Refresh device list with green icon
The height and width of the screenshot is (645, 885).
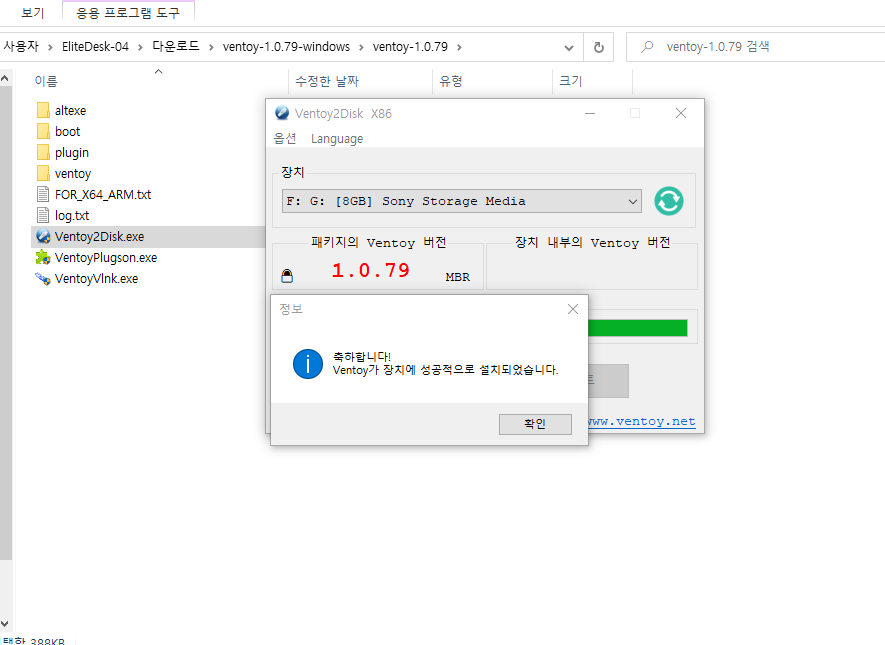669,201
